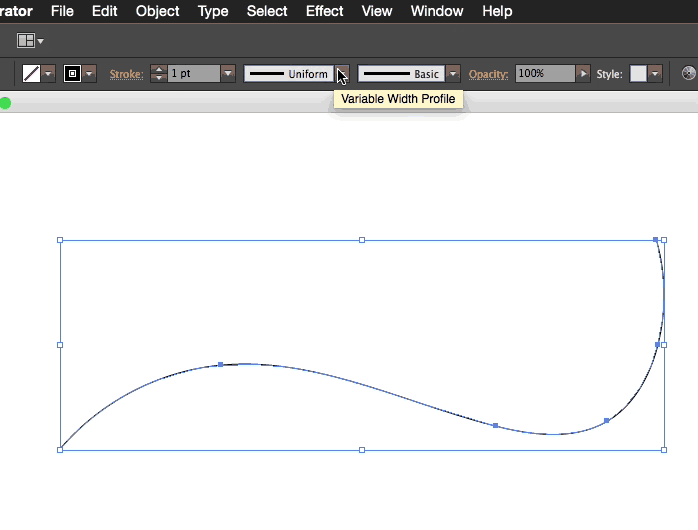Click the arrange documents icon
This screenshot has height=530, width=698.
[26, 41]
